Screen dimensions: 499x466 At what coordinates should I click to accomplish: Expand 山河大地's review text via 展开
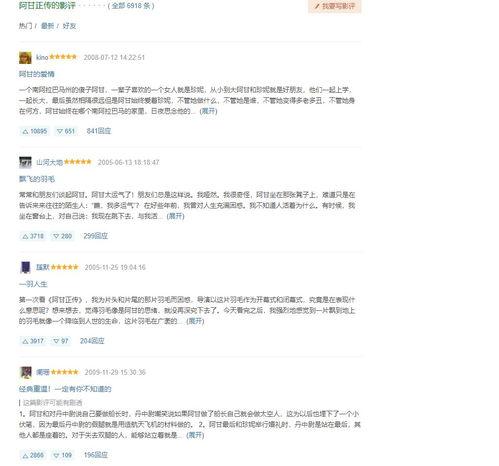click(175, 216)
